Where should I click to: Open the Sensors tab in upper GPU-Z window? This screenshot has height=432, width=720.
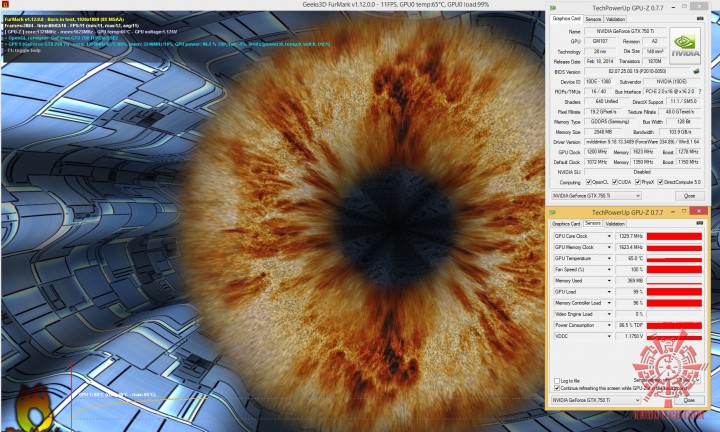click(593, 19)
